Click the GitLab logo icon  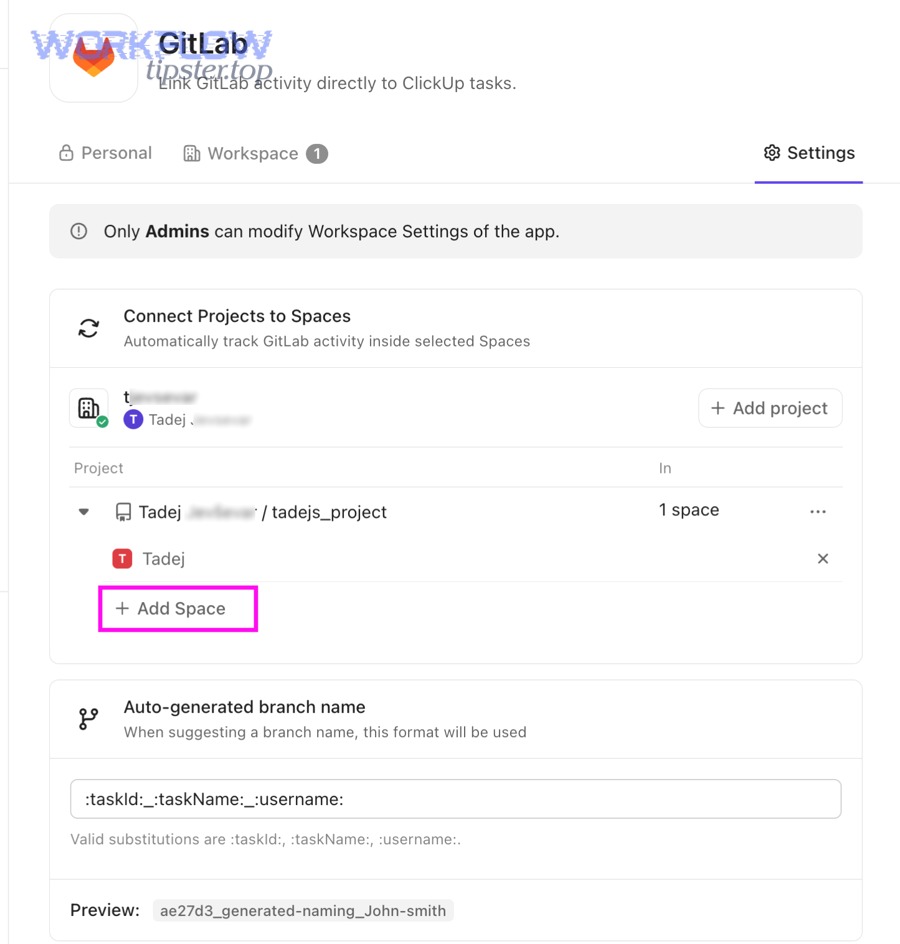(x=92, y=56)
